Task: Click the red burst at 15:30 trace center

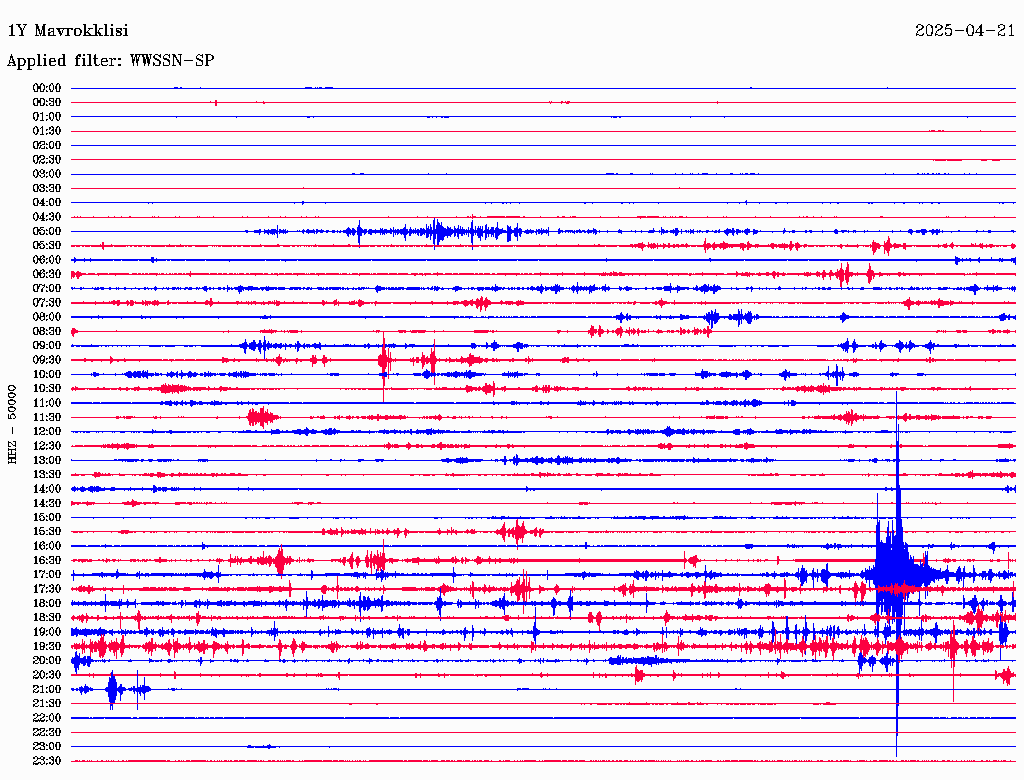Action: pos(519,532)
